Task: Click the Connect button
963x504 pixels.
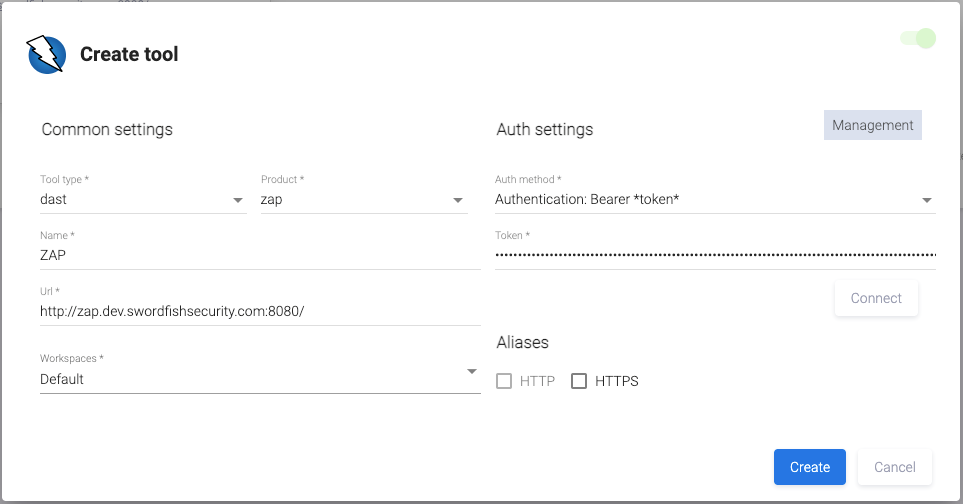Action: [x=876, y=298]
